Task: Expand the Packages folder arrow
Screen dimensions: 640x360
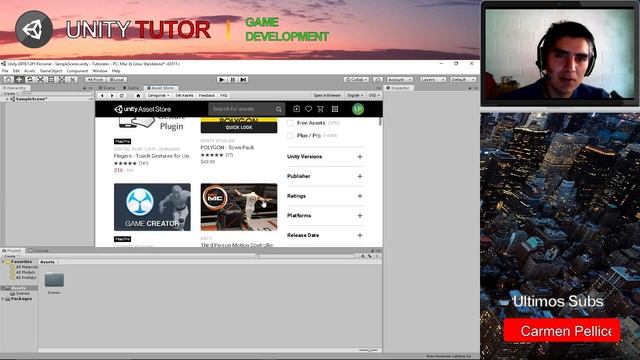Action: coord(3,299)
